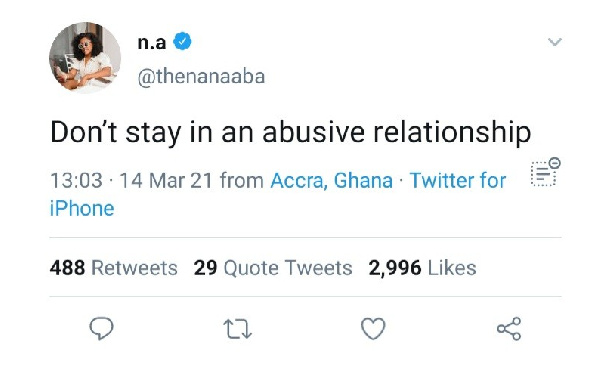This screenshot has height=380, width=600.
Task: Like the tweet with heart icon
Action: pos(373,329)
